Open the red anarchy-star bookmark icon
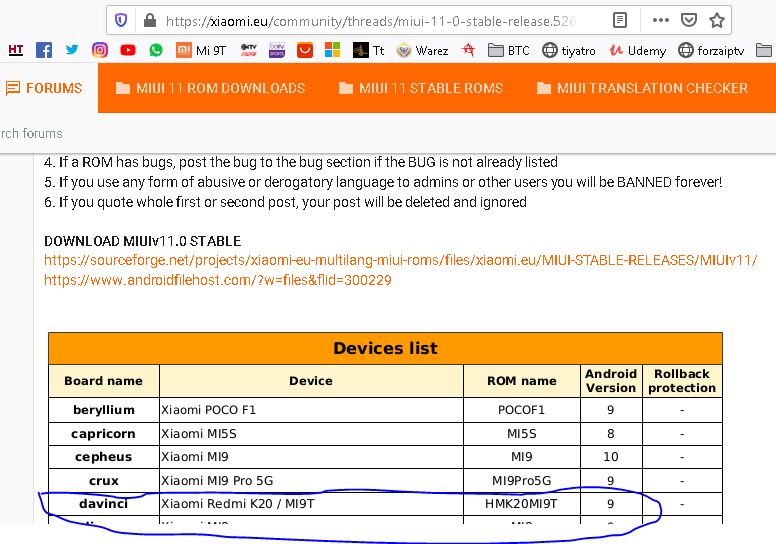 click(468, 50)
